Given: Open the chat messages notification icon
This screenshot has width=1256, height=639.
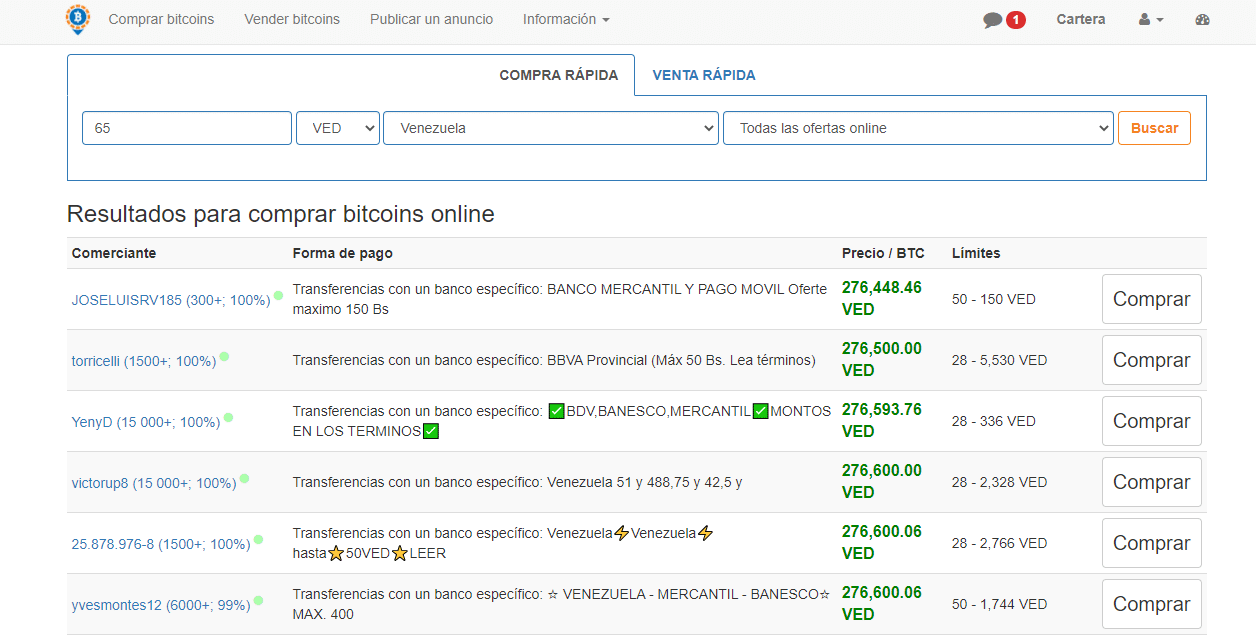Looking at the screenshot, I should [x=993, y=20].
